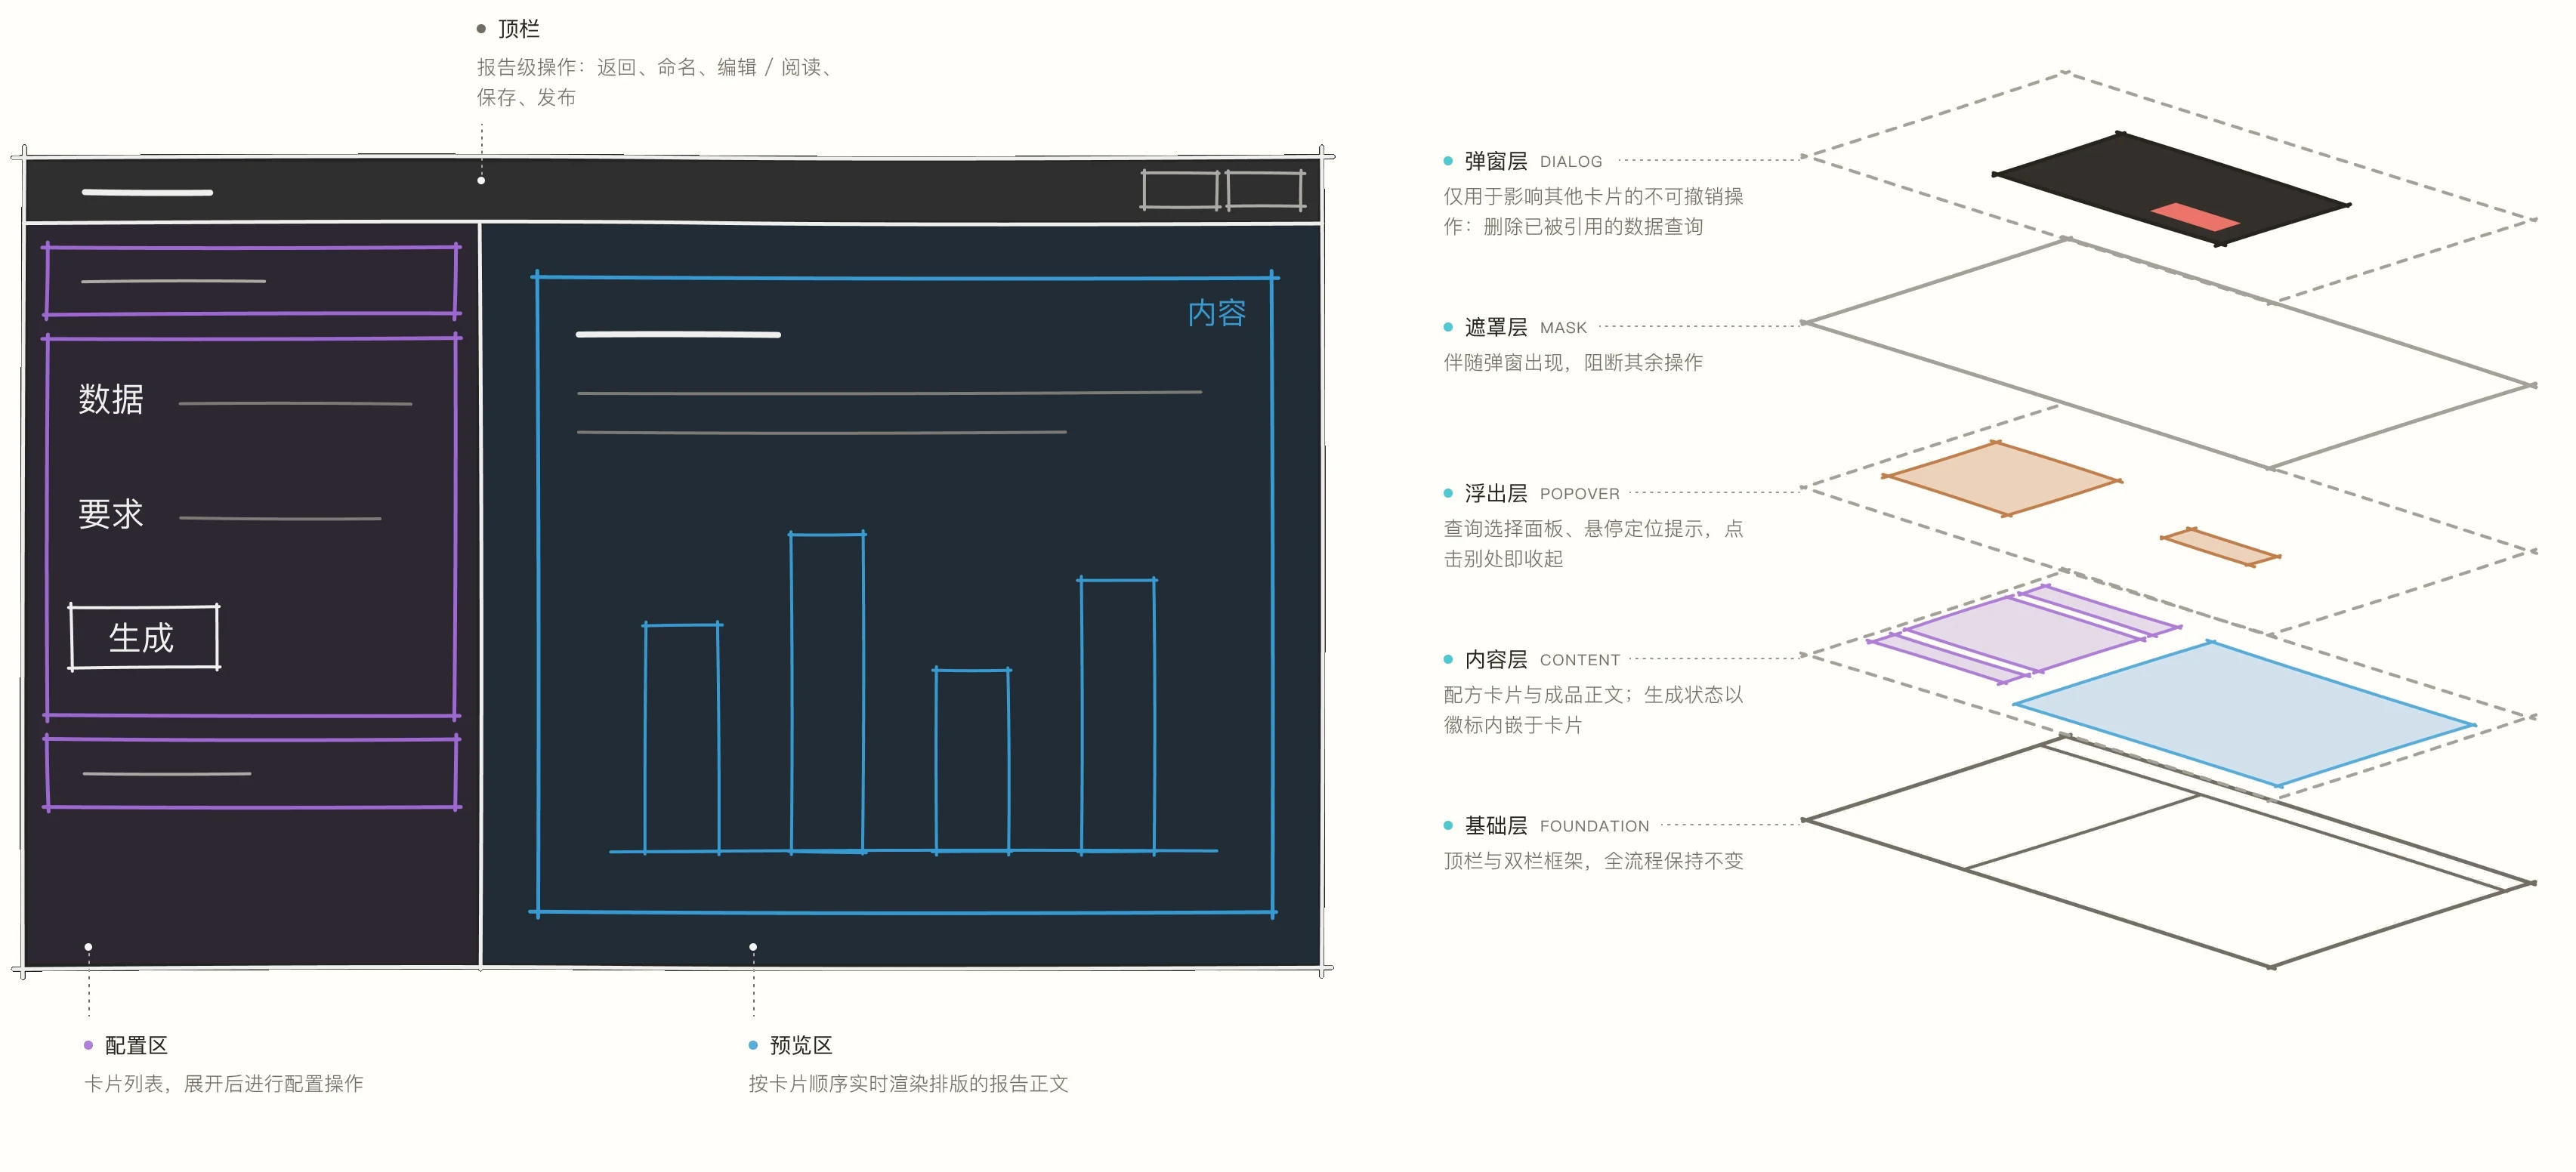Select the leftmost bar in the bar chart
Viewport: 2576px width, 1172px height.
pyautogui.click(x=682, y=738)
